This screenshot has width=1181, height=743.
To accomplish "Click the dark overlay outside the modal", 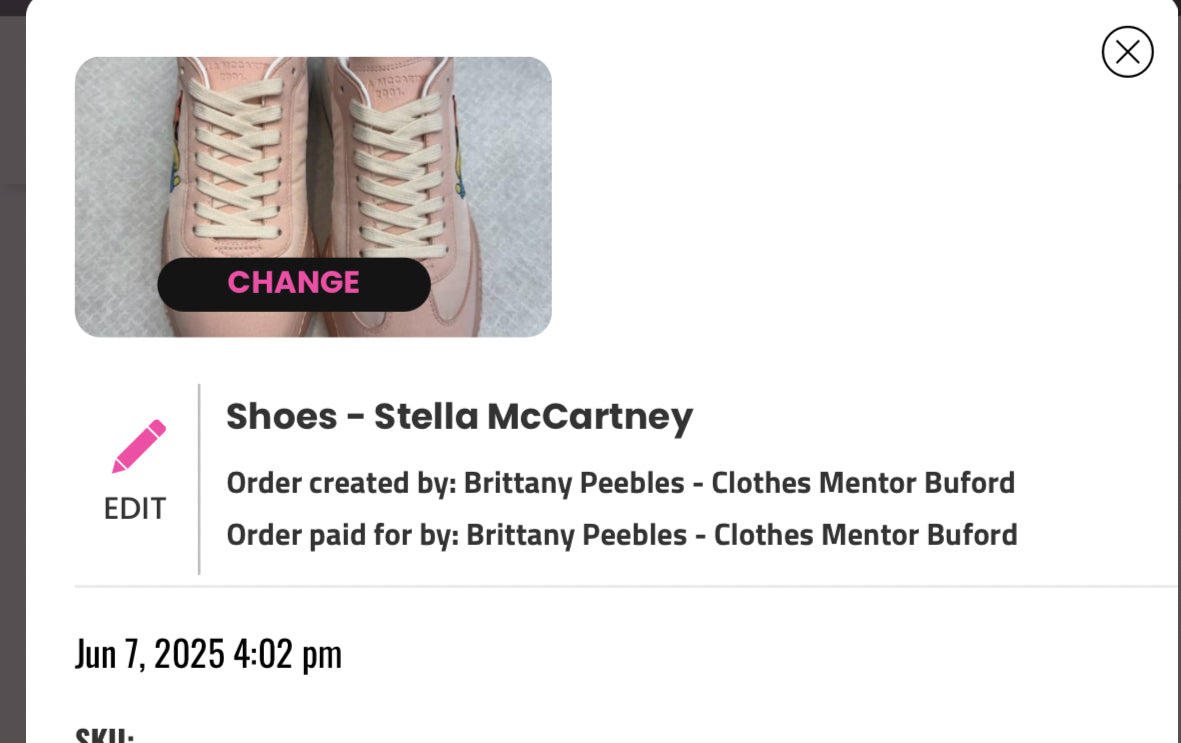I will 12,400.
